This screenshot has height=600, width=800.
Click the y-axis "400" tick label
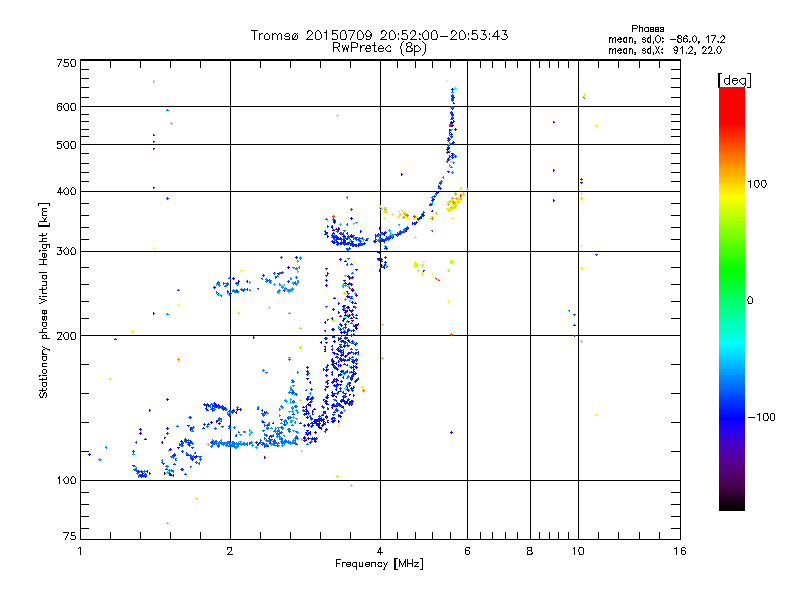(x=66, y=191)
